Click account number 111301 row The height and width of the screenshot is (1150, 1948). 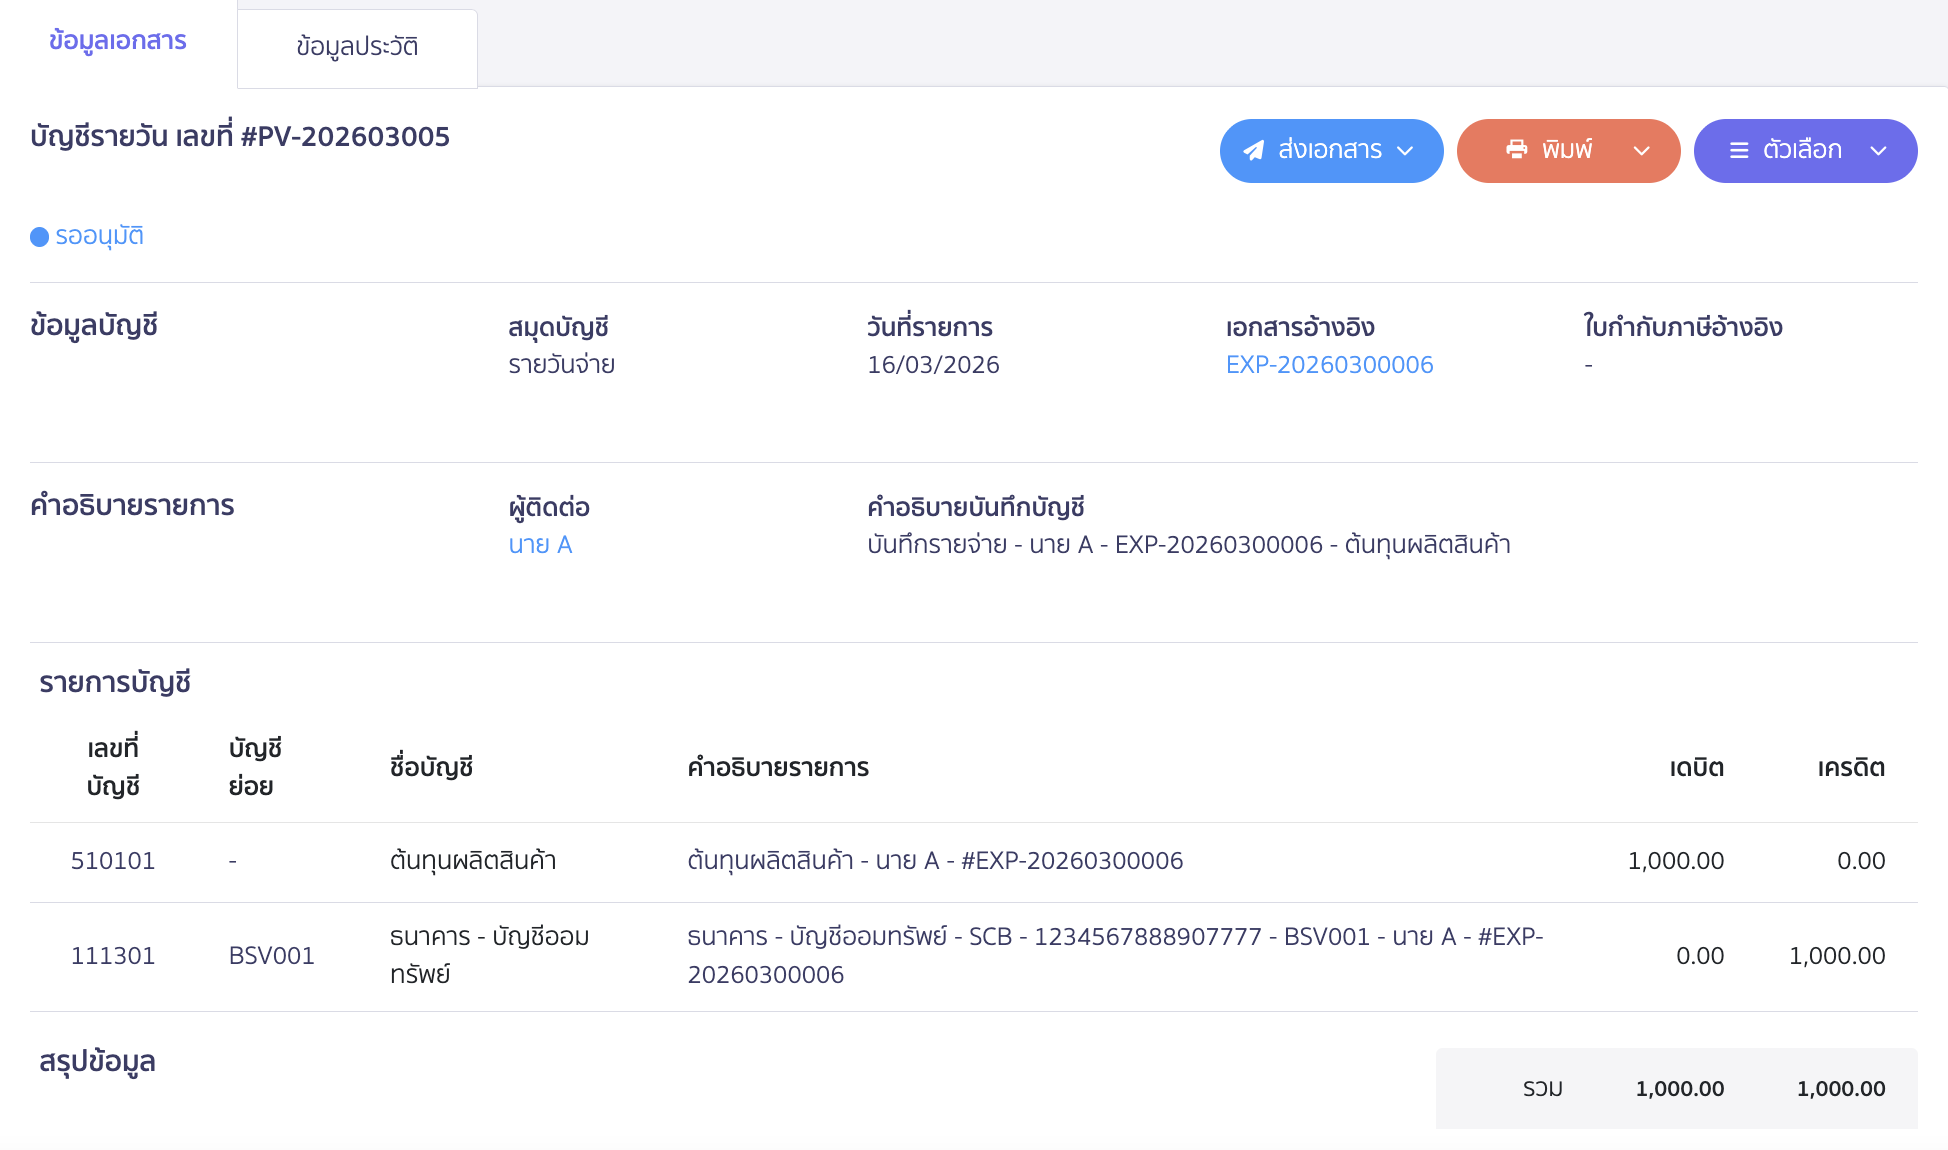(113, 956)
